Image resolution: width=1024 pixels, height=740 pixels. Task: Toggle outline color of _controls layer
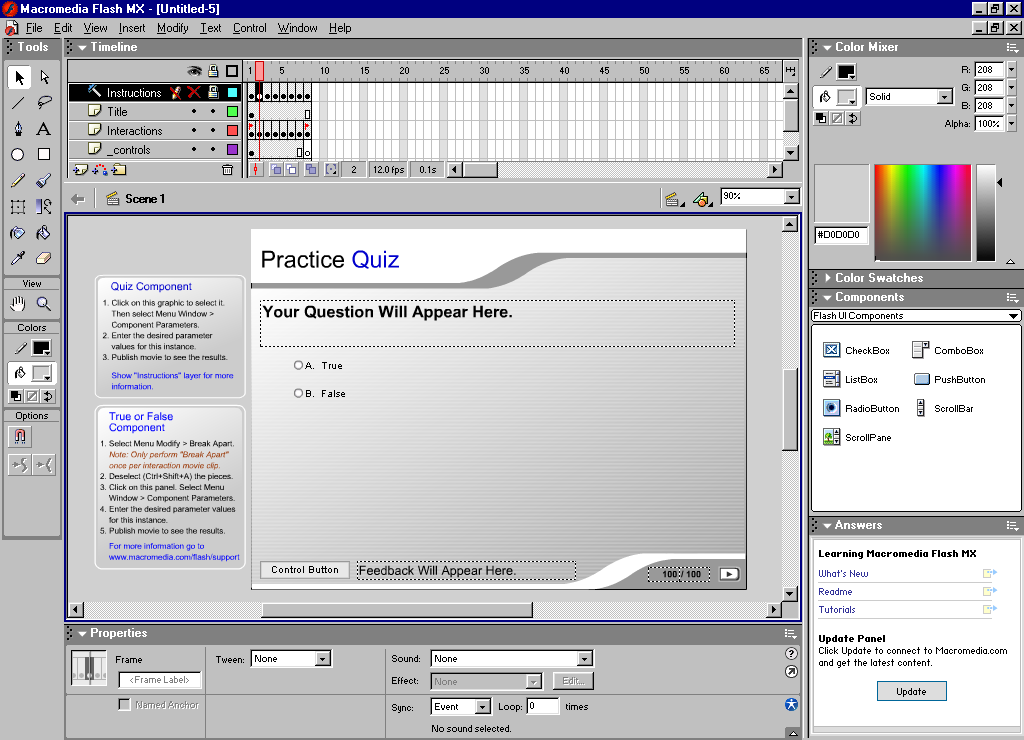pos(232,150)
